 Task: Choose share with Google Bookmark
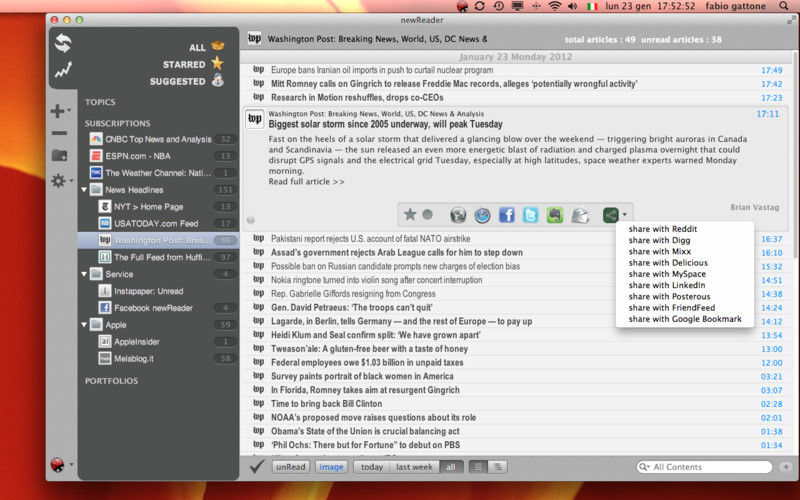[x=685, y=319]
